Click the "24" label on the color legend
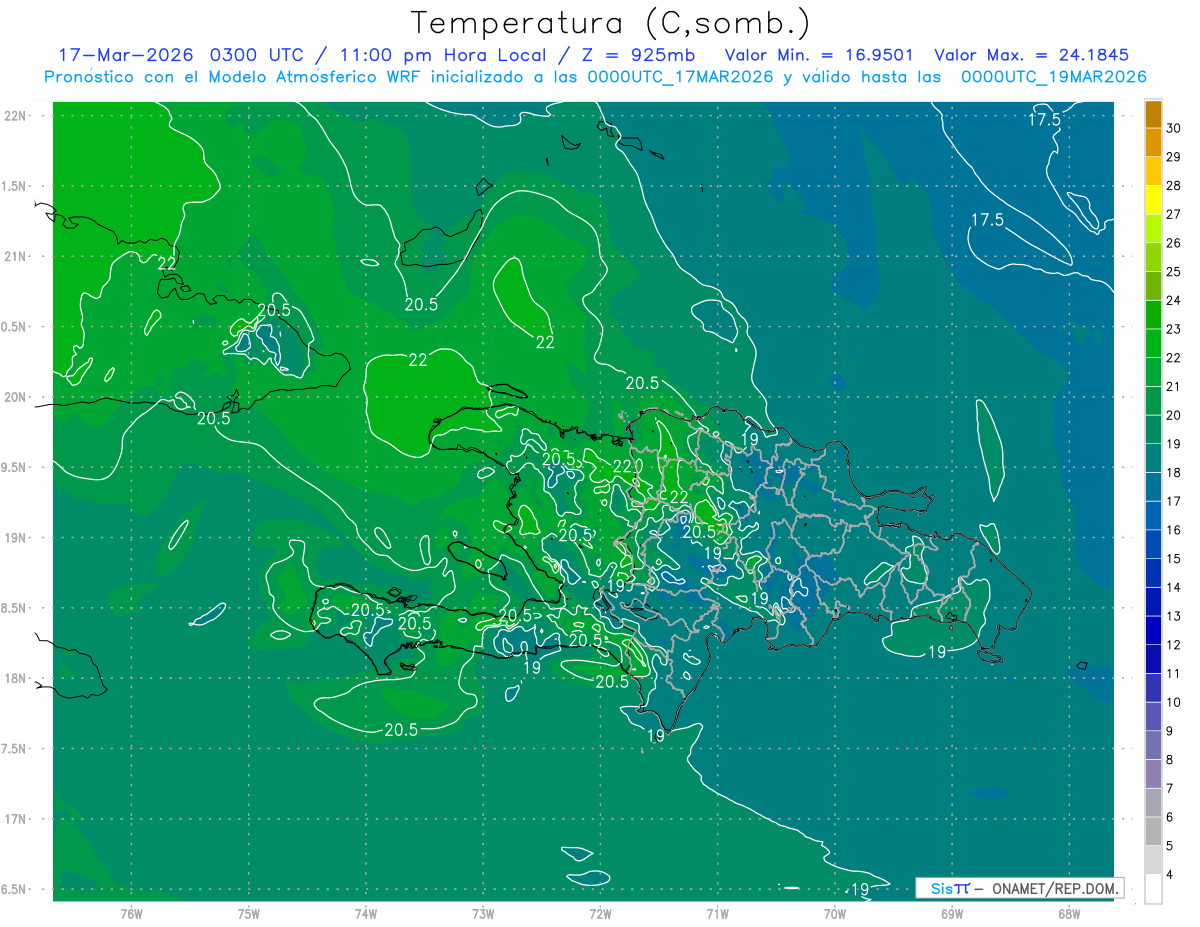 pyautogui.click(x=1174, y=300)
